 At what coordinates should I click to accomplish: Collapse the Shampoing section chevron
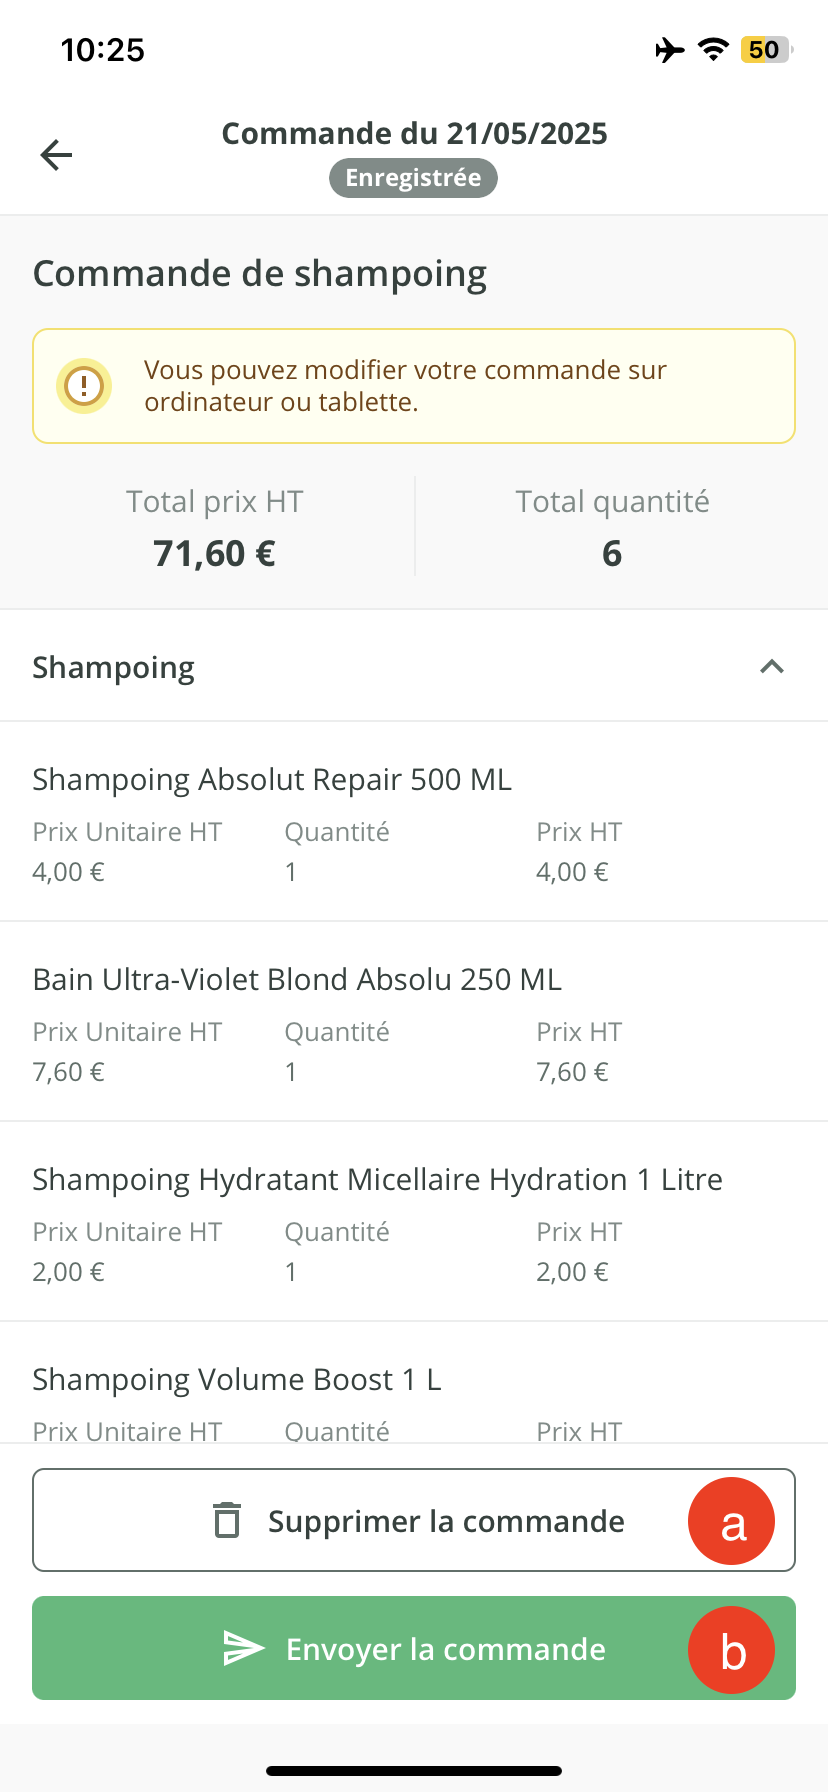771,667
